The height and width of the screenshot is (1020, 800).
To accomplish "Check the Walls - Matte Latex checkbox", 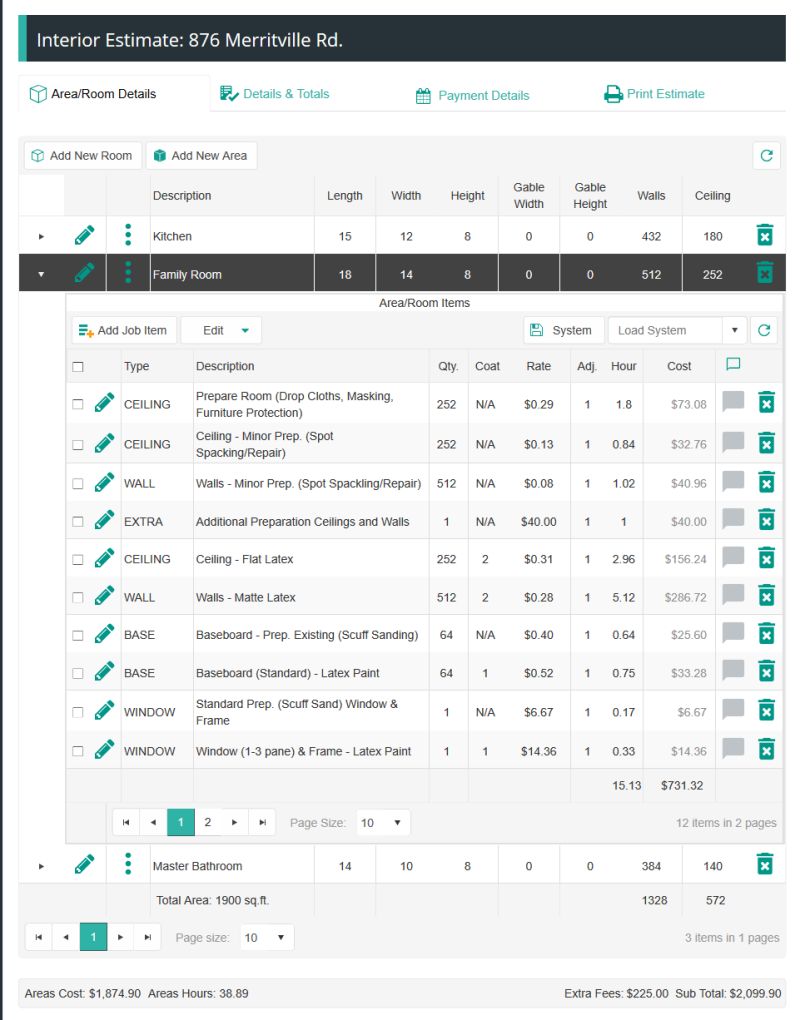I will [78, 598].
